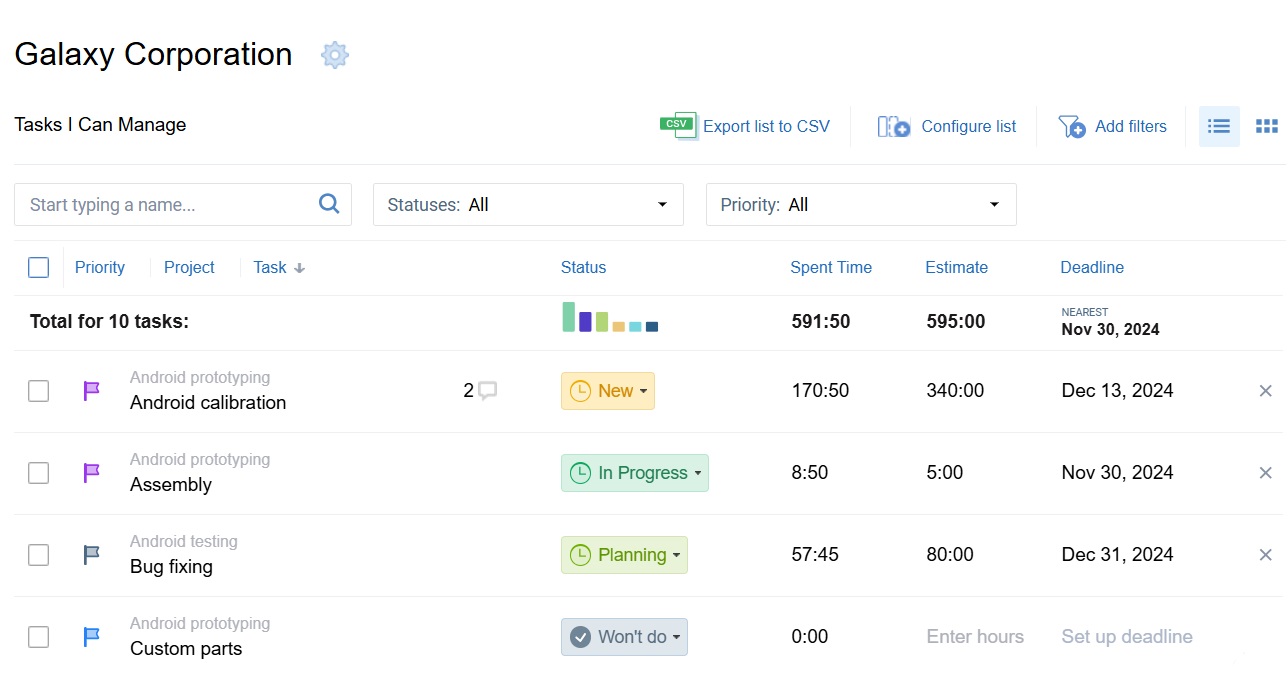The width and height of the screenshot is (1288, 688).
Task: Open the Assembly task
Action: [x=171, y=485]
